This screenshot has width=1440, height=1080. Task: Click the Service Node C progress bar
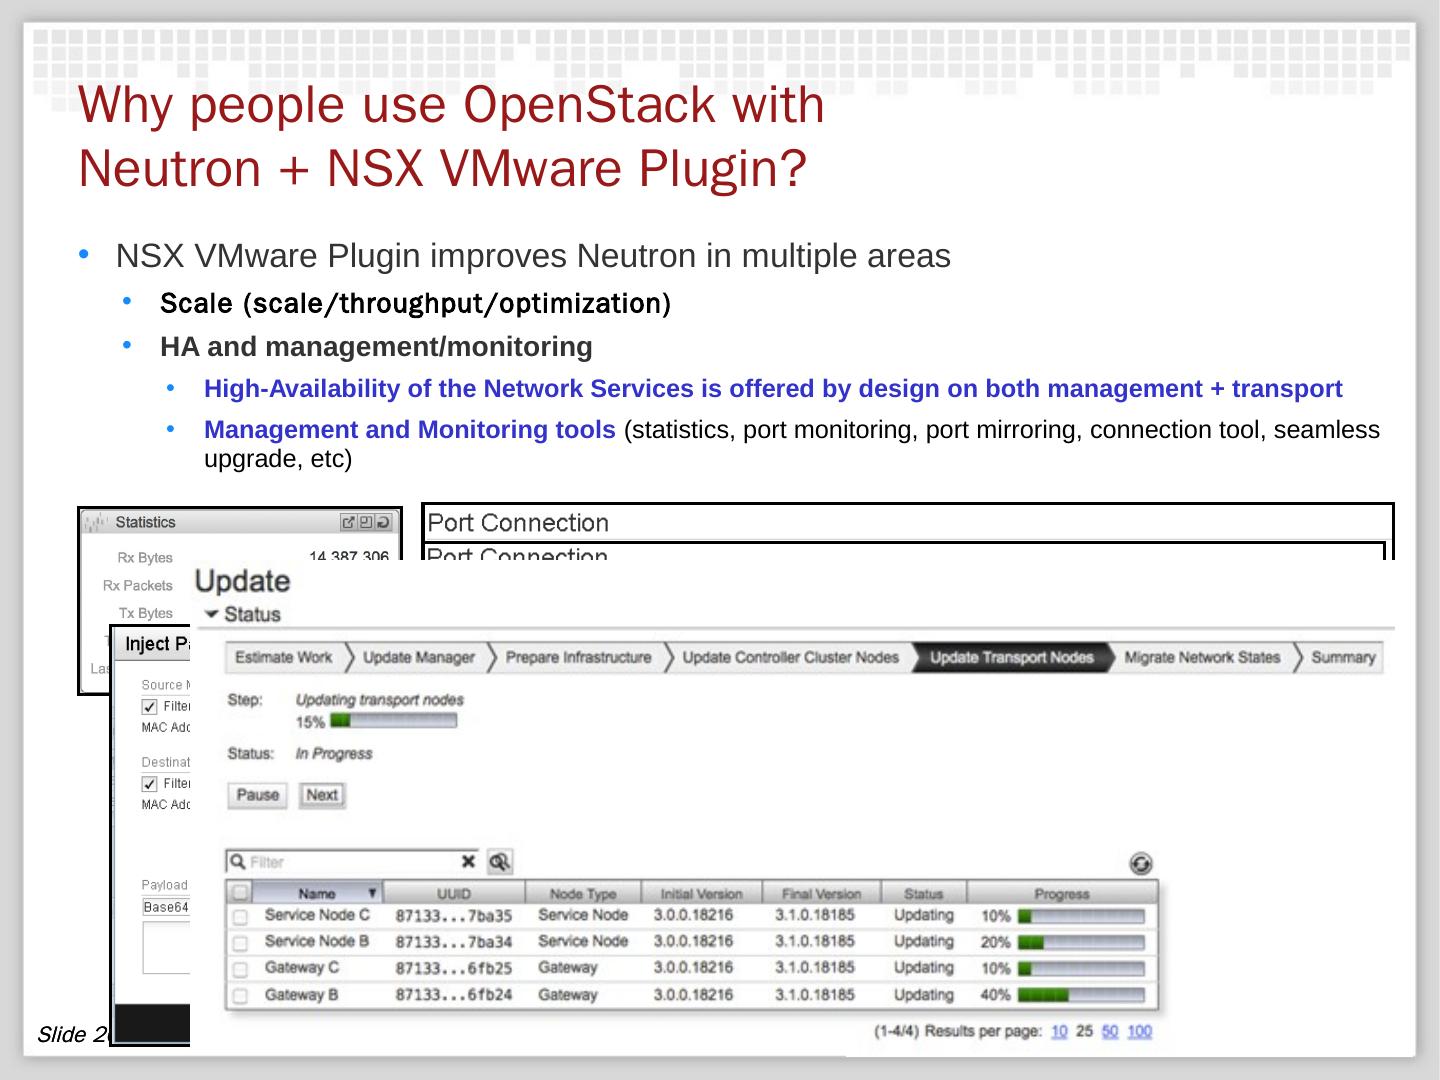[x=1081, y=916]
